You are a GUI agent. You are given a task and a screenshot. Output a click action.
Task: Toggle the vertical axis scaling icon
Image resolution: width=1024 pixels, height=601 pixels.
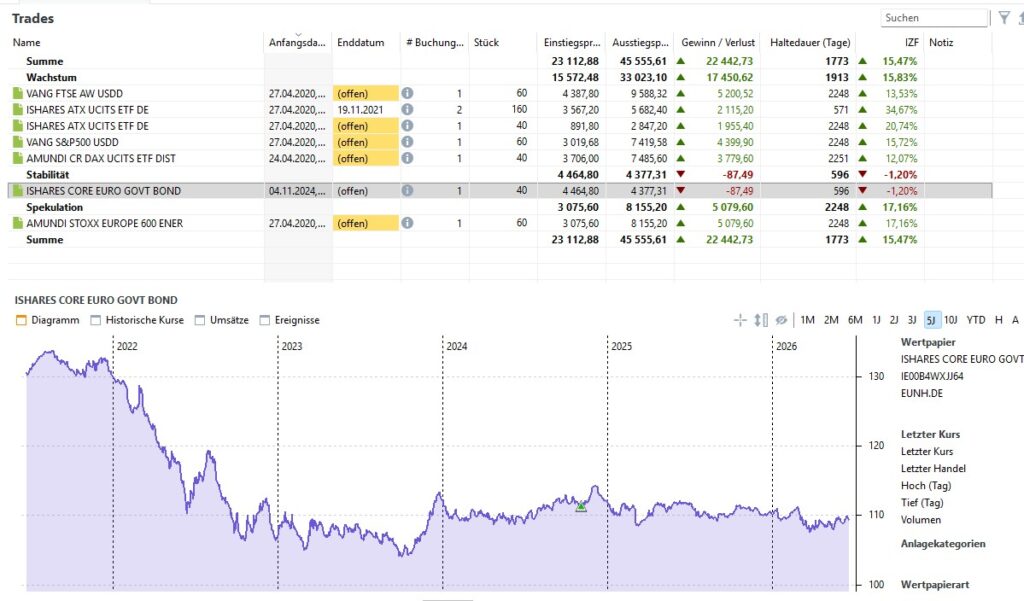tap(761, 320)
